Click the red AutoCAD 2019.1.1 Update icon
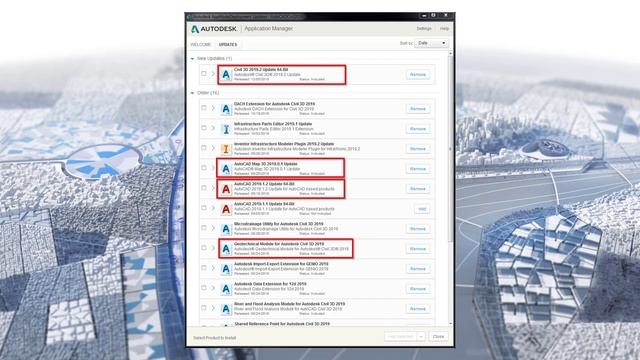Screen dimensions: 640x360 [226, 209]
